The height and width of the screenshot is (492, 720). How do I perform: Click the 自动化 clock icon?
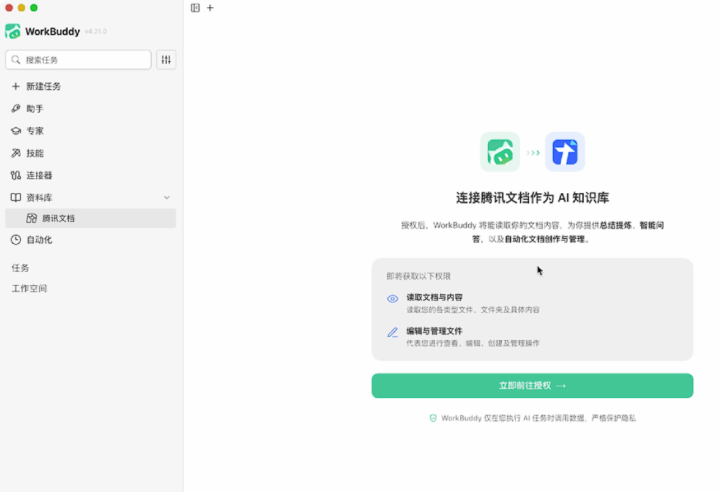click(x=16, y=240)
